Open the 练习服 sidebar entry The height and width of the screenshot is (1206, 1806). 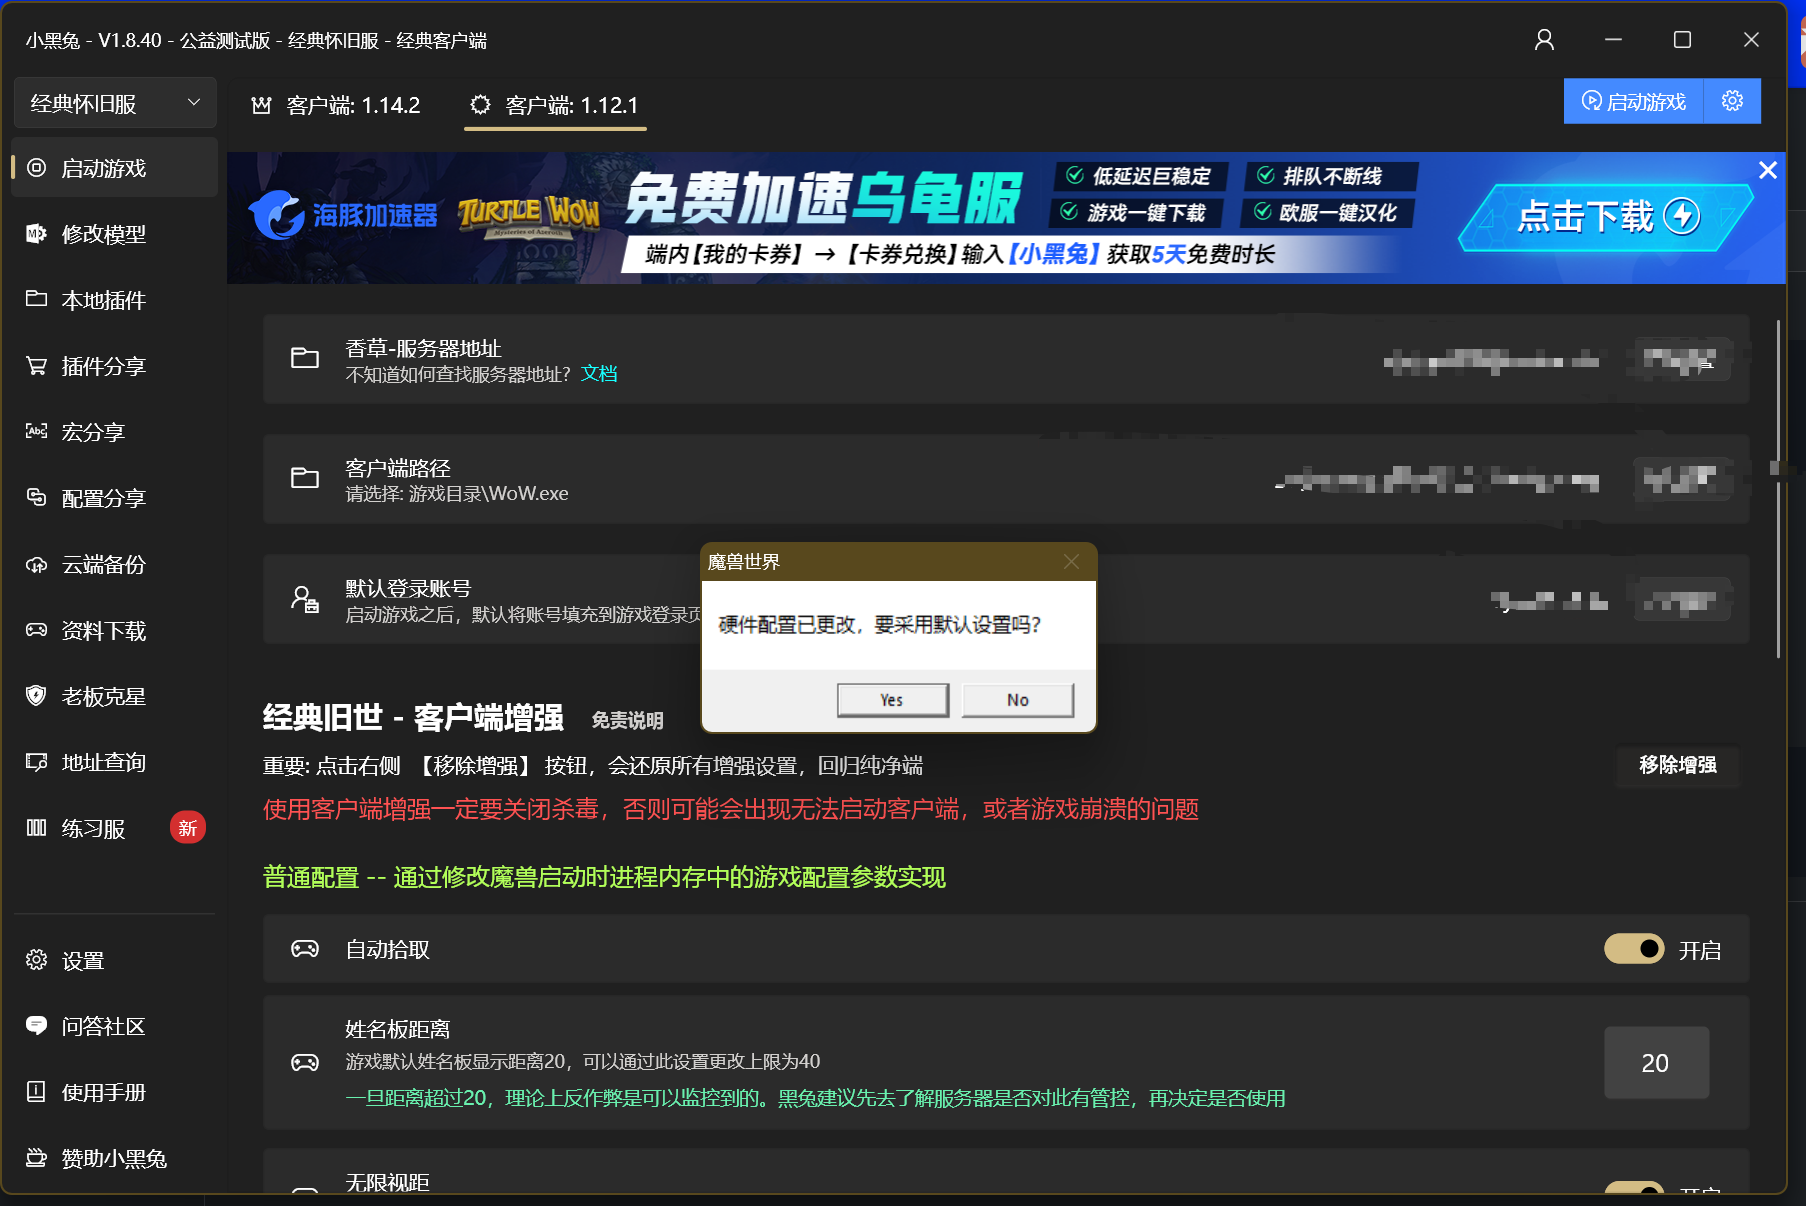(115, 828)
